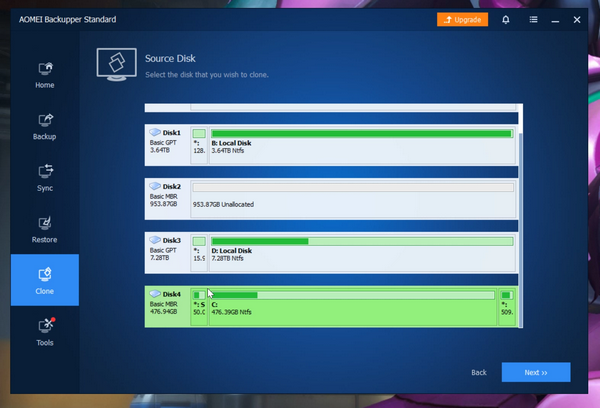Select the Clone sidebar item
The height and width of the screenshot is (408, 600).
point(44,280)
